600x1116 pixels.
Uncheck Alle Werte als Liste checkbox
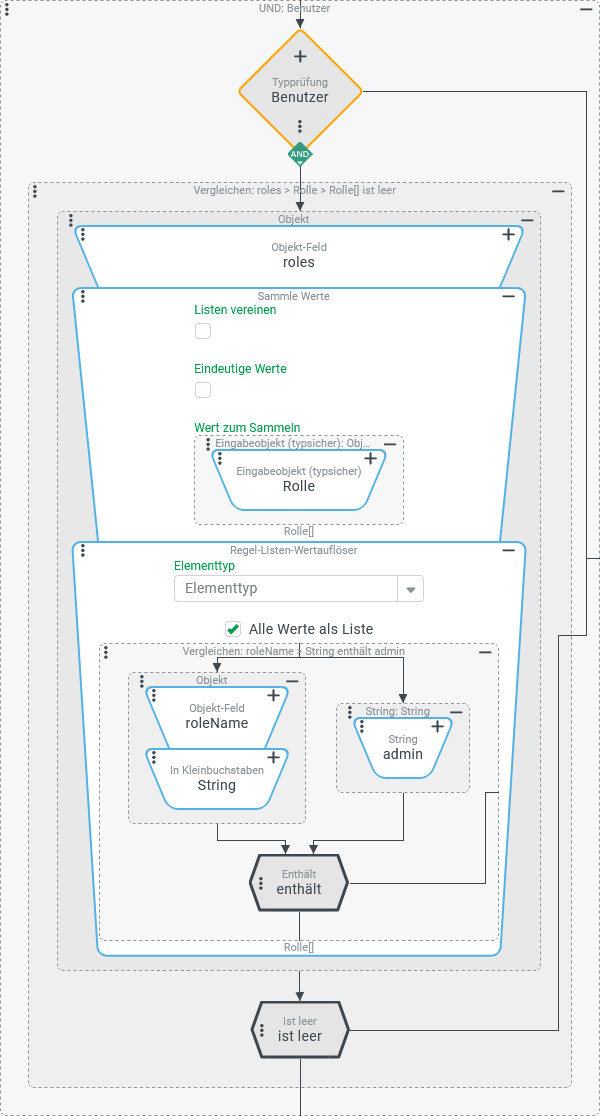point(233,629)
